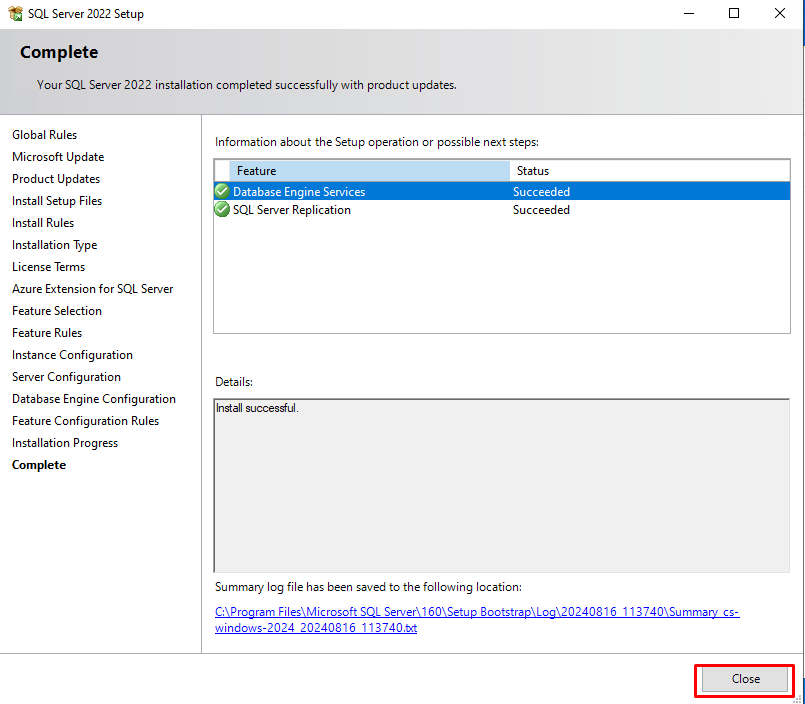Screen dimensions: 805x704
Task: Select Feature Selection step
Action: [57, 311]
